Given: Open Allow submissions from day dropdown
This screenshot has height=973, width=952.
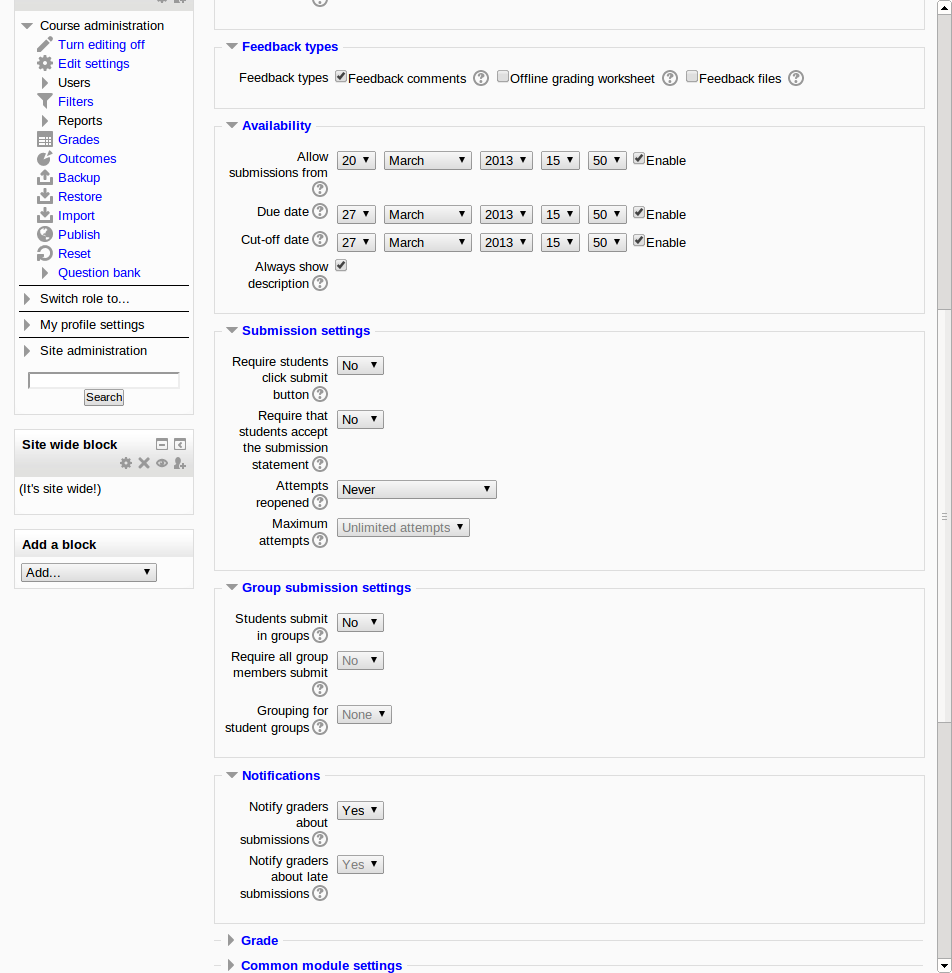Looking at the screenshot, I should (356, 161).
